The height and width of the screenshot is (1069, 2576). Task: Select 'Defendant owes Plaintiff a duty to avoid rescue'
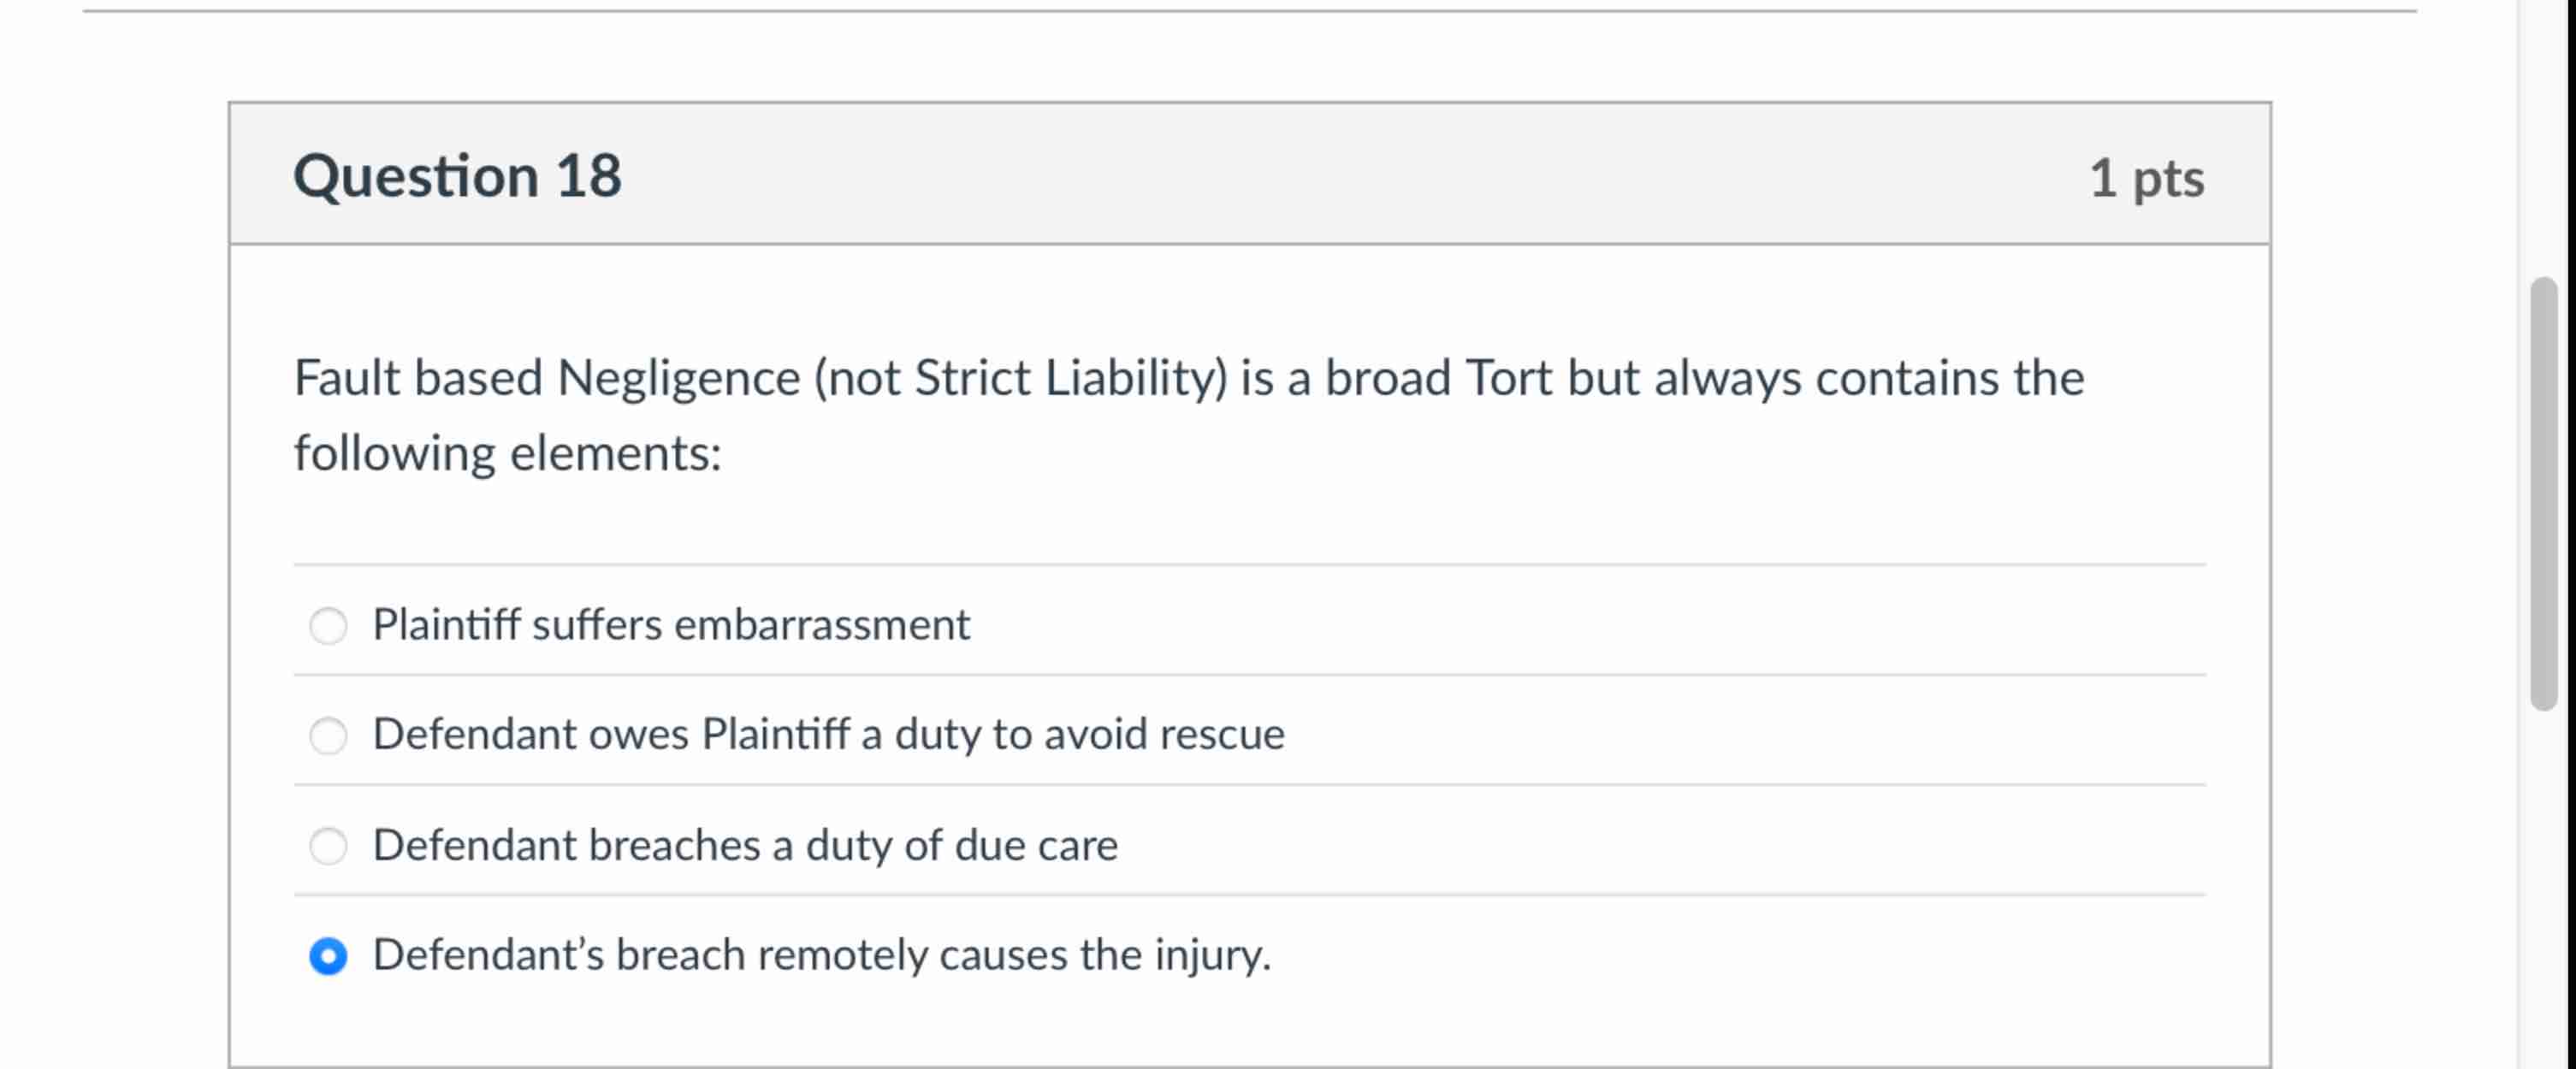(x=330, y=737)
